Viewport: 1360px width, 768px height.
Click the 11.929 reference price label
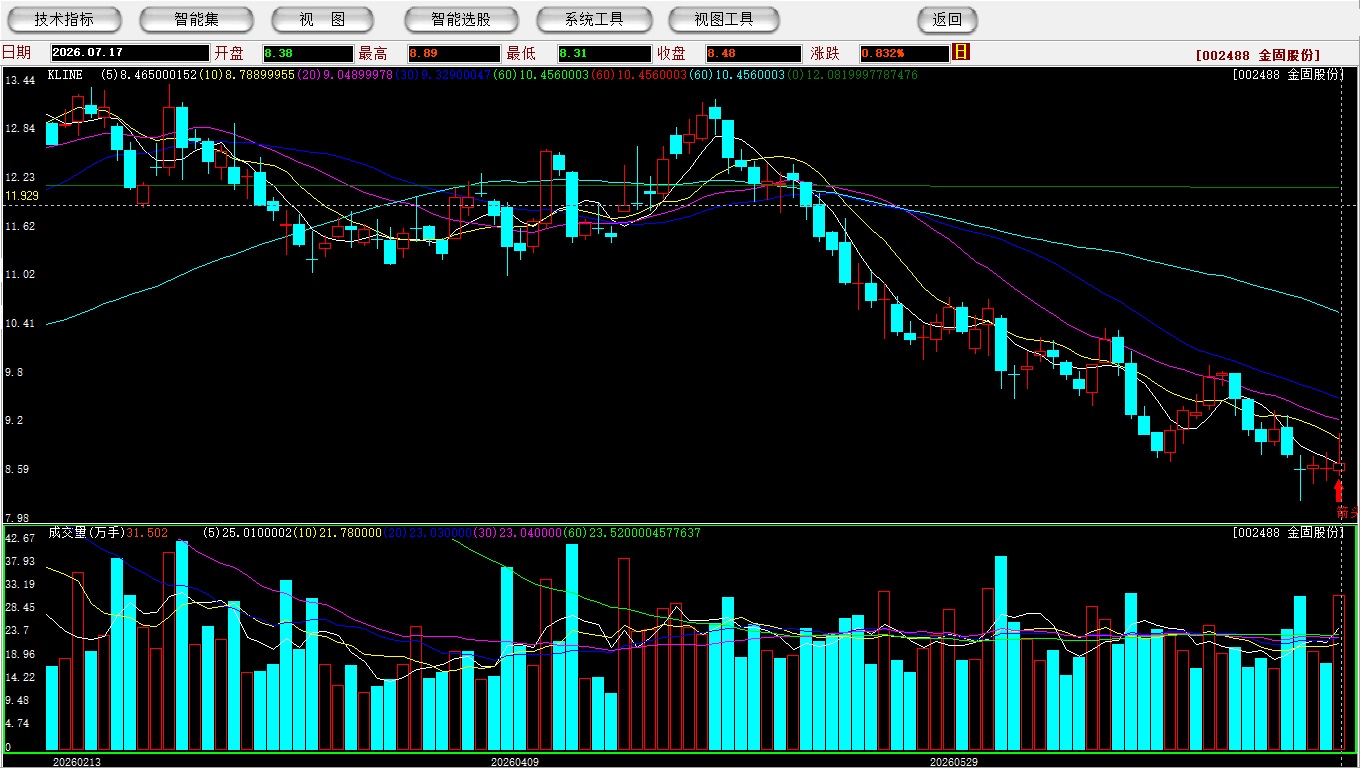point(22,196)
